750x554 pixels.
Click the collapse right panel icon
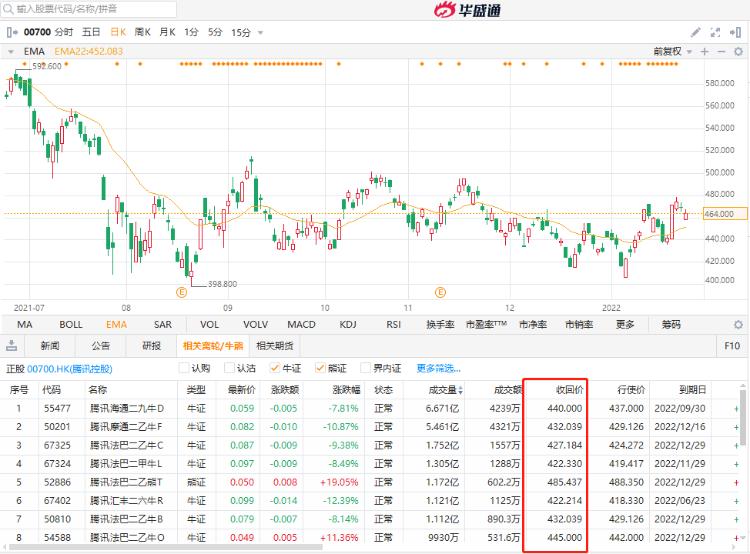click(738, 32)
